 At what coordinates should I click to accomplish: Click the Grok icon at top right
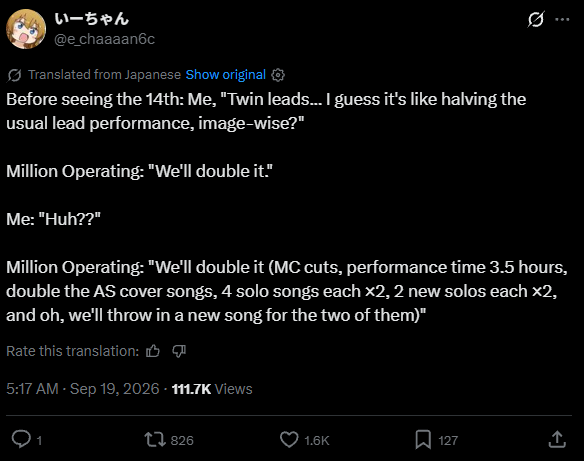pyautogui.click(x=536, y=19)
